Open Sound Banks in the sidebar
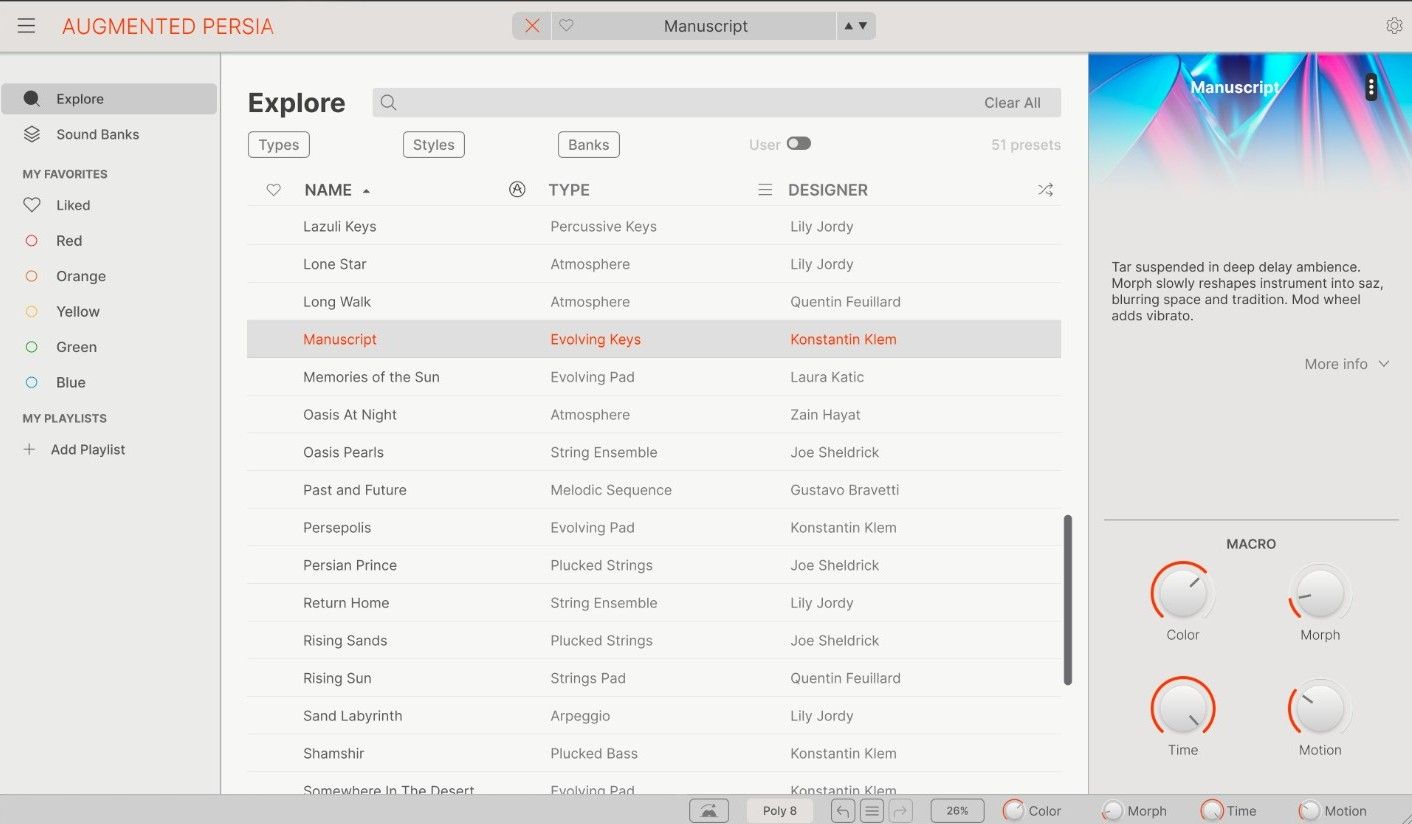The height and width of the screenshot is (824, 1412). click(97, 135)
